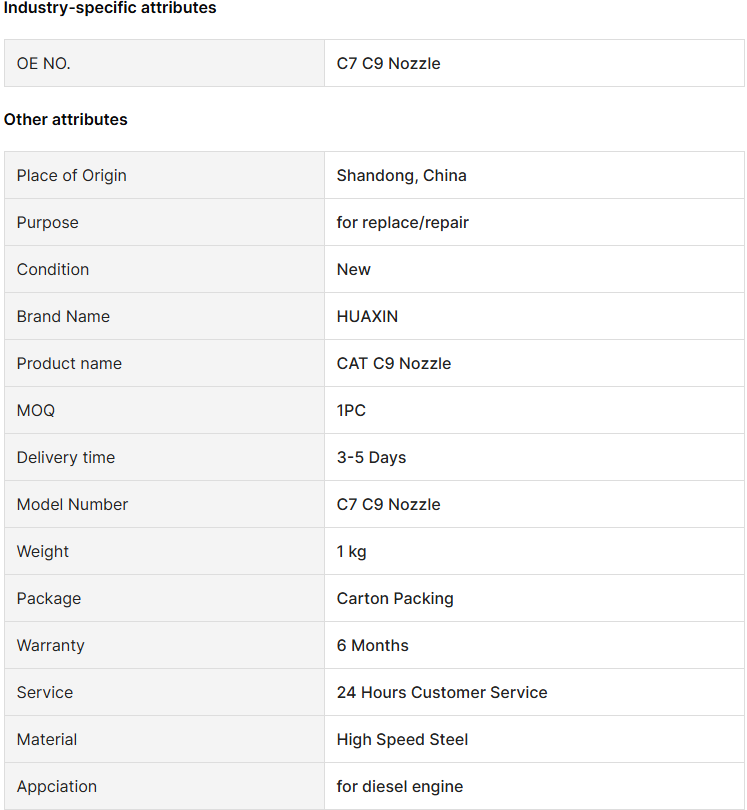The image size is (747, 810).
Task: Select the Shandong, China origin value
Action: (x=401, y=176)
